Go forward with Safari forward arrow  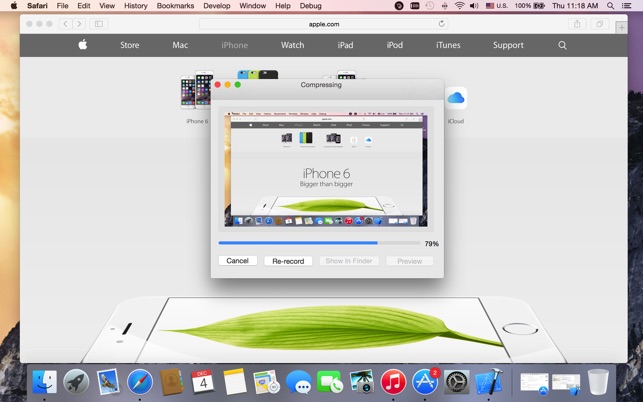(x=79, y=24)
